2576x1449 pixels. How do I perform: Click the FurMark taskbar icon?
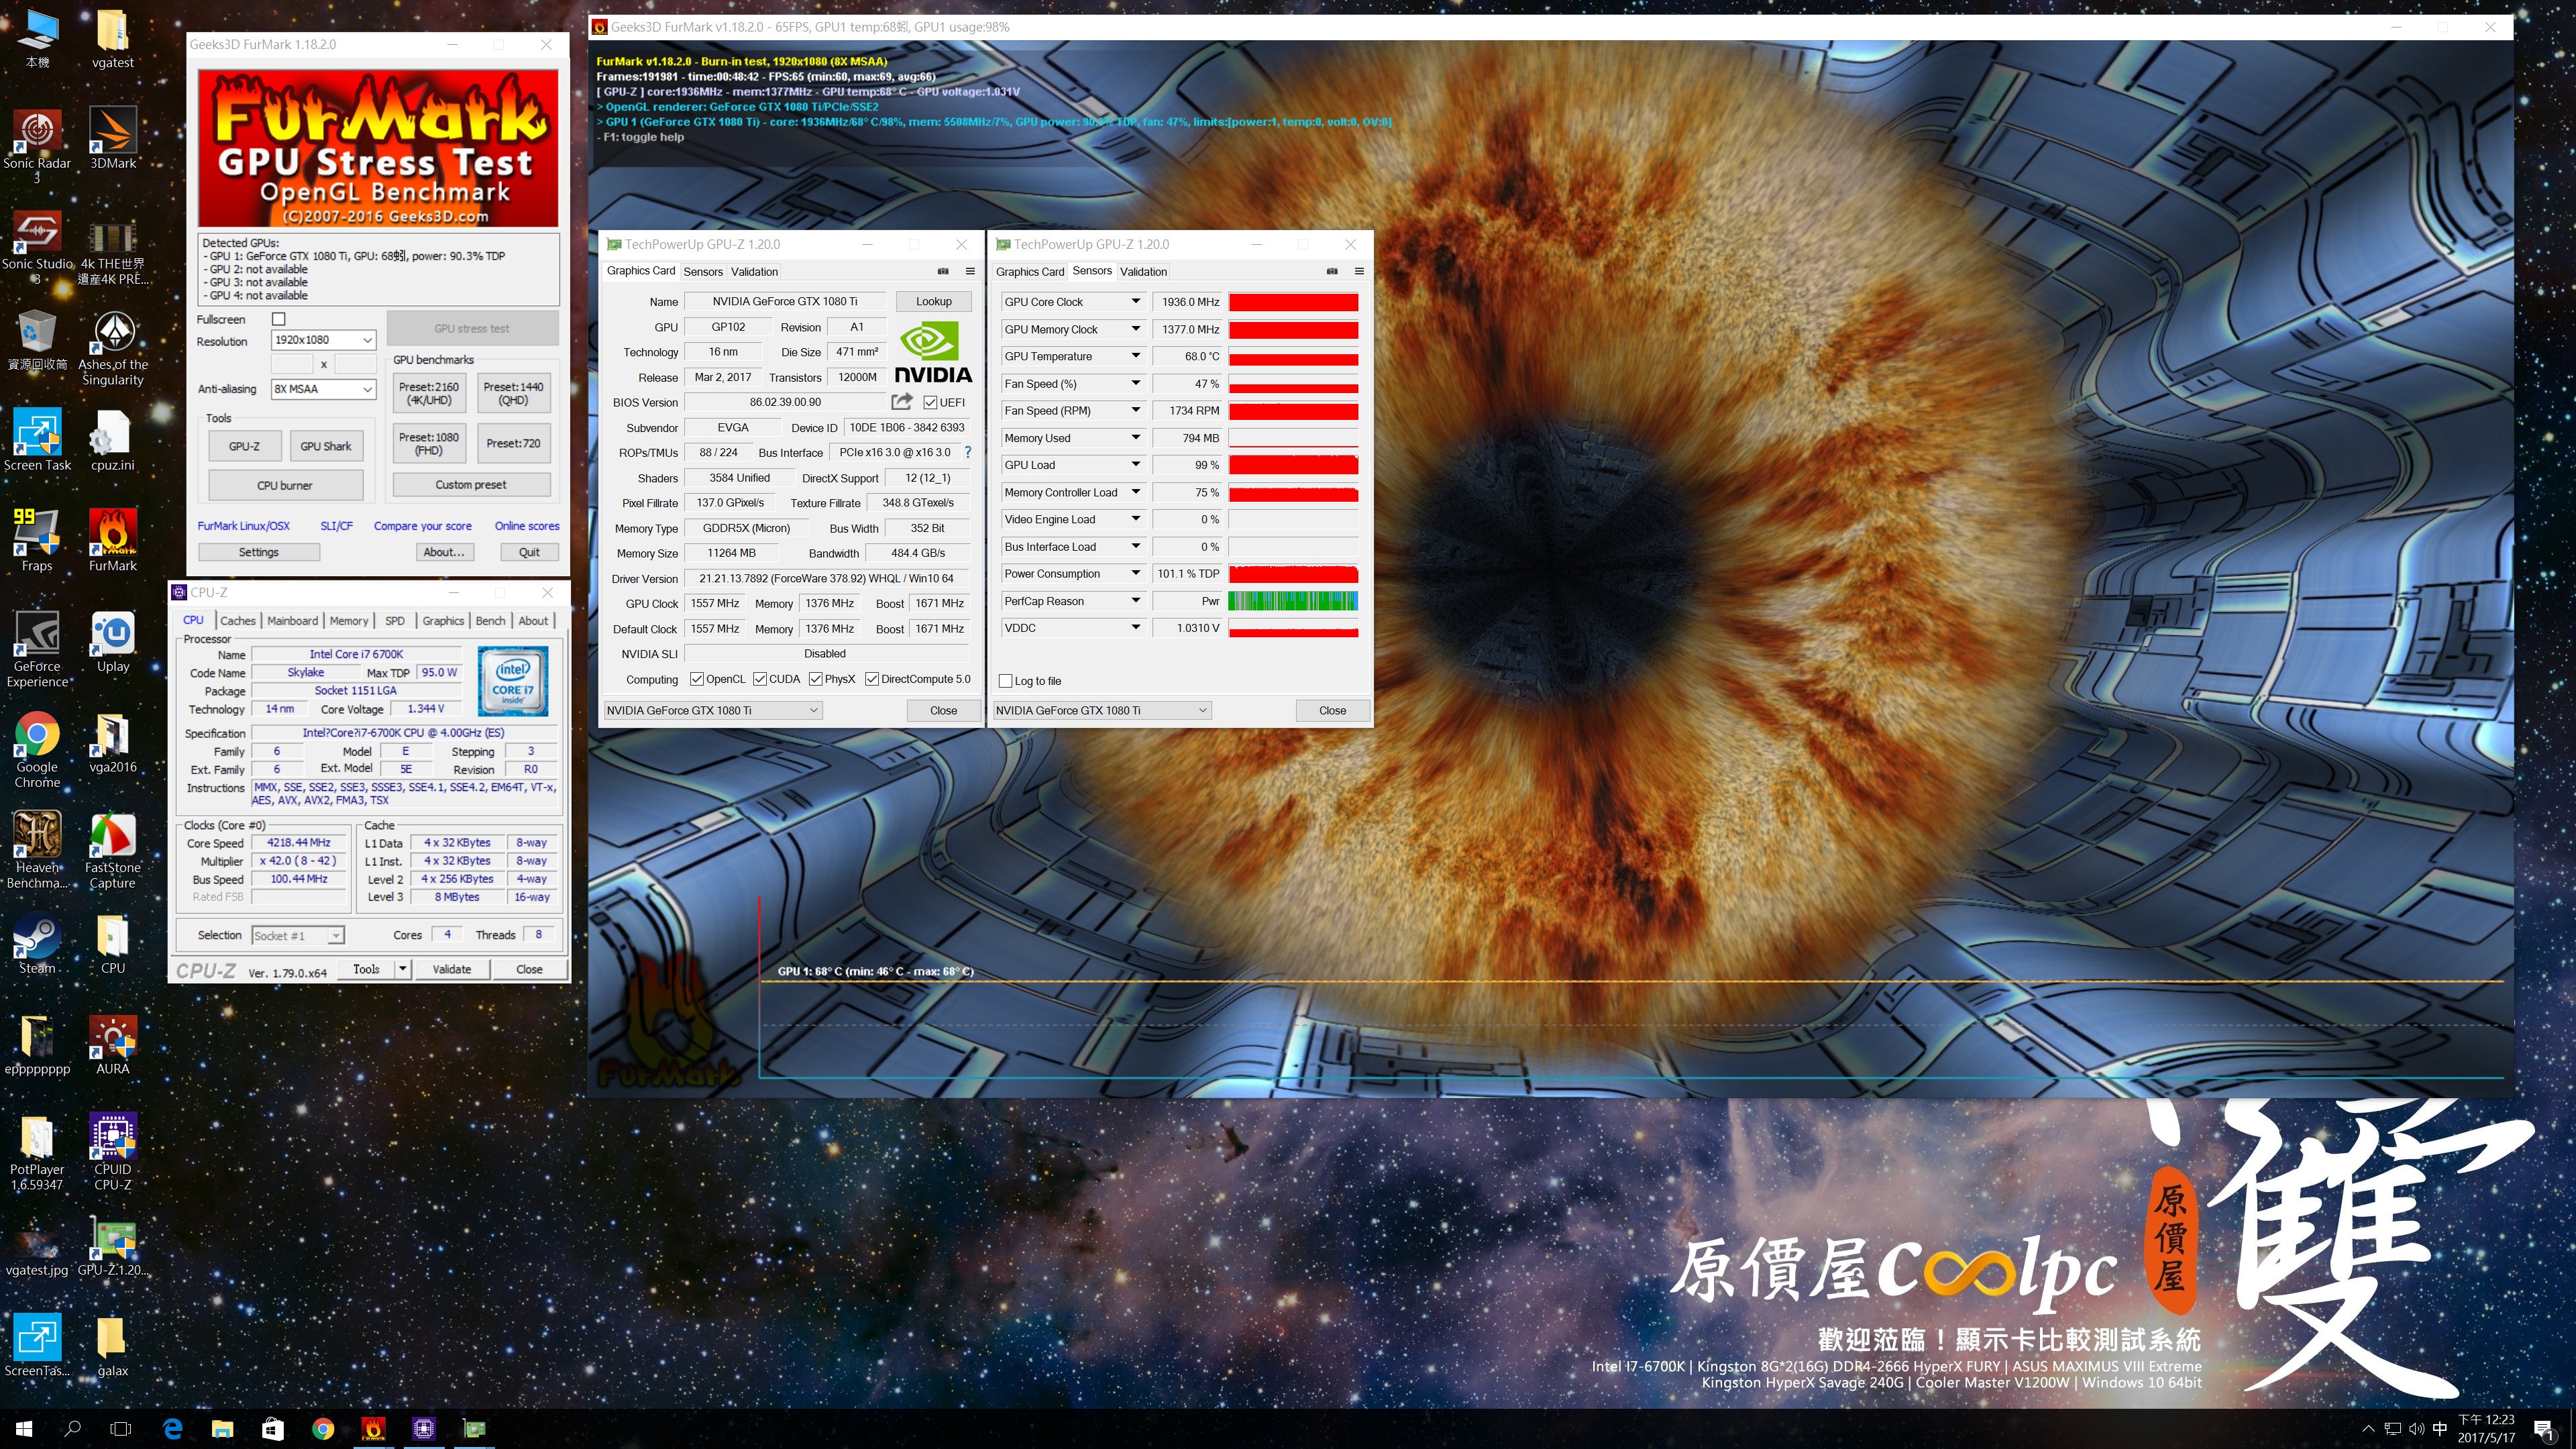[x=373, y=1429]
